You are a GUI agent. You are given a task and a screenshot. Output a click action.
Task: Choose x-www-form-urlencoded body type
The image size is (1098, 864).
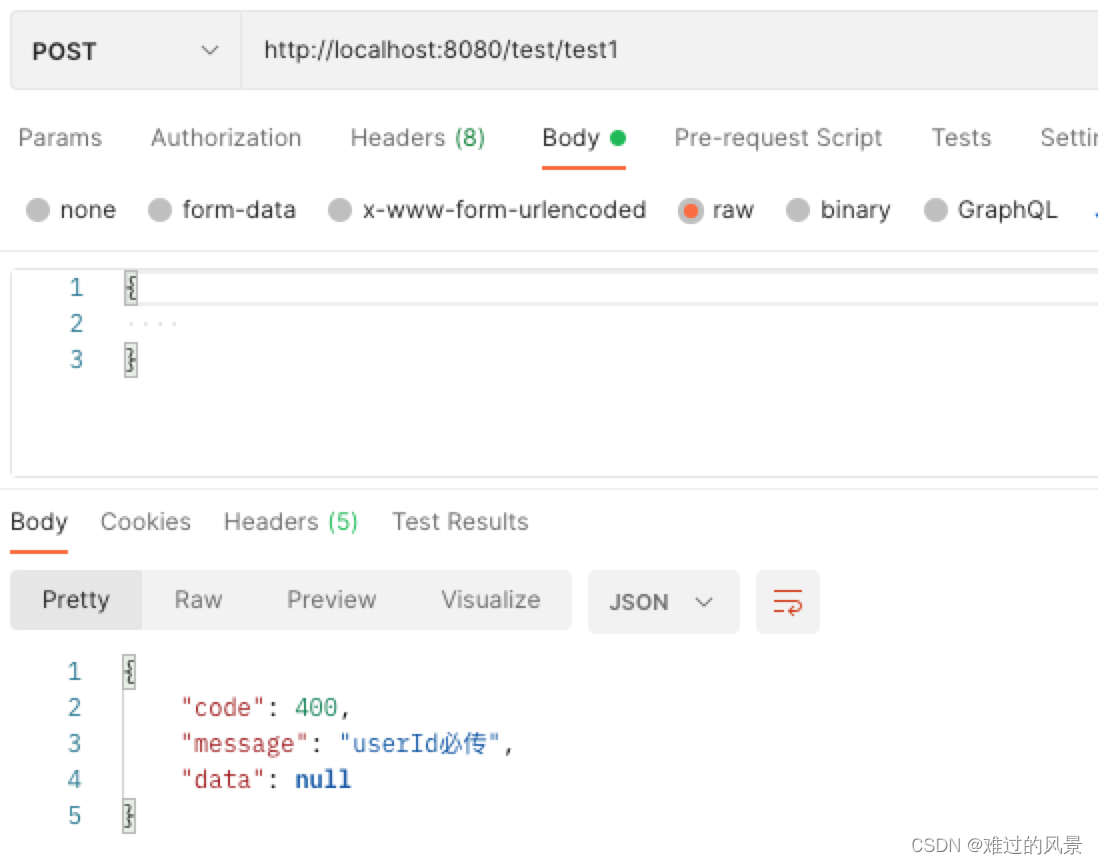487,209
